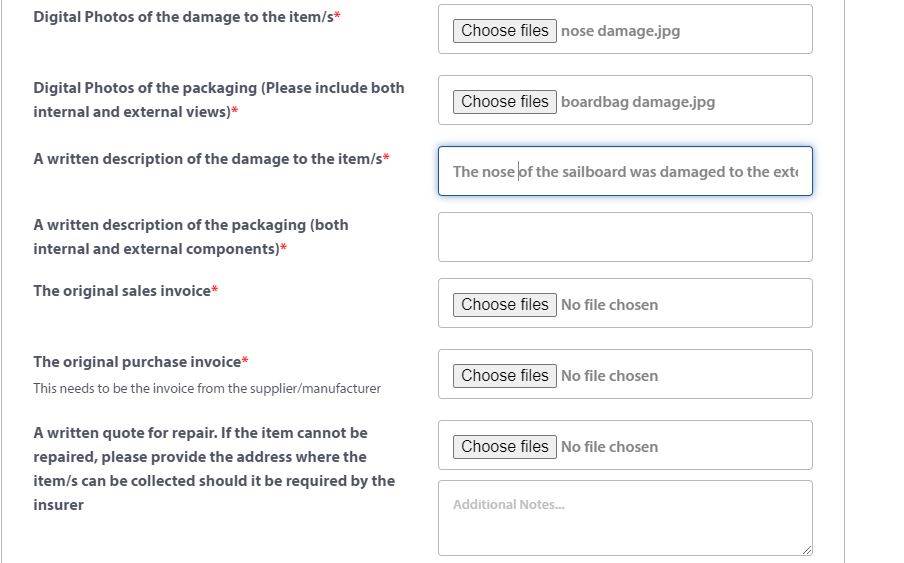Click 'No file chosen' beside sales invoice
The height and width of the screenshot is (563, 904).
tap(609, 305)
